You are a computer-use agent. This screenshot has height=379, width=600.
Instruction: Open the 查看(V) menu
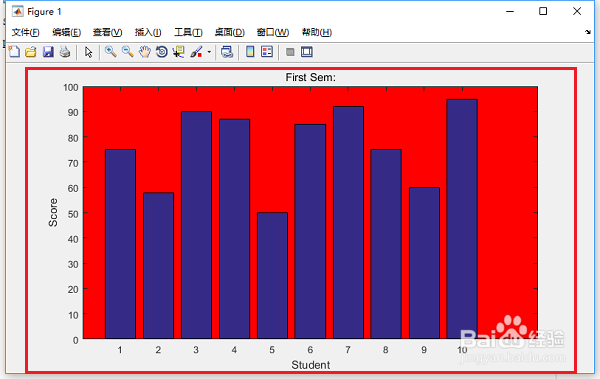click(x=108, y=32)
